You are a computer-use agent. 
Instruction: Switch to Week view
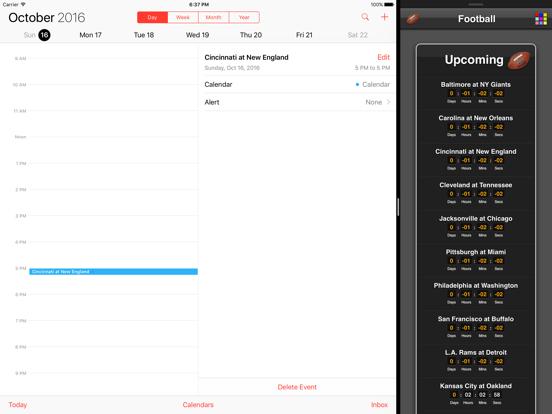point(183,17)
